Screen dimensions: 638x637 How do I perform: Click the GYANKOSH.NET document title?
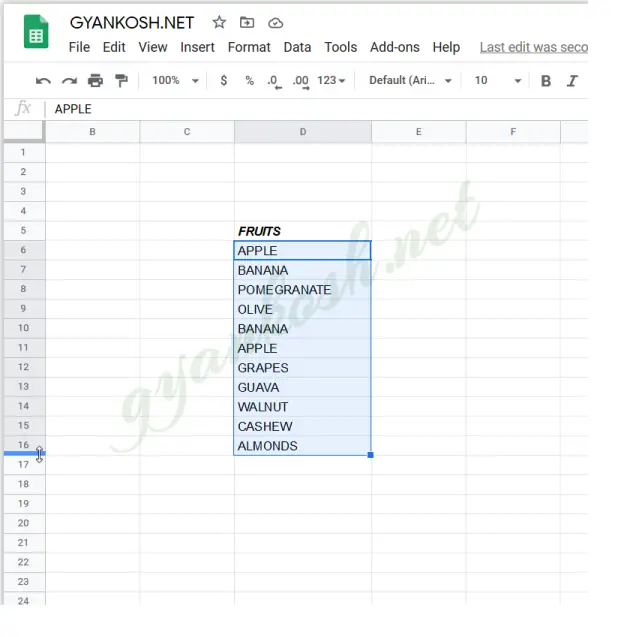(132, 23)
